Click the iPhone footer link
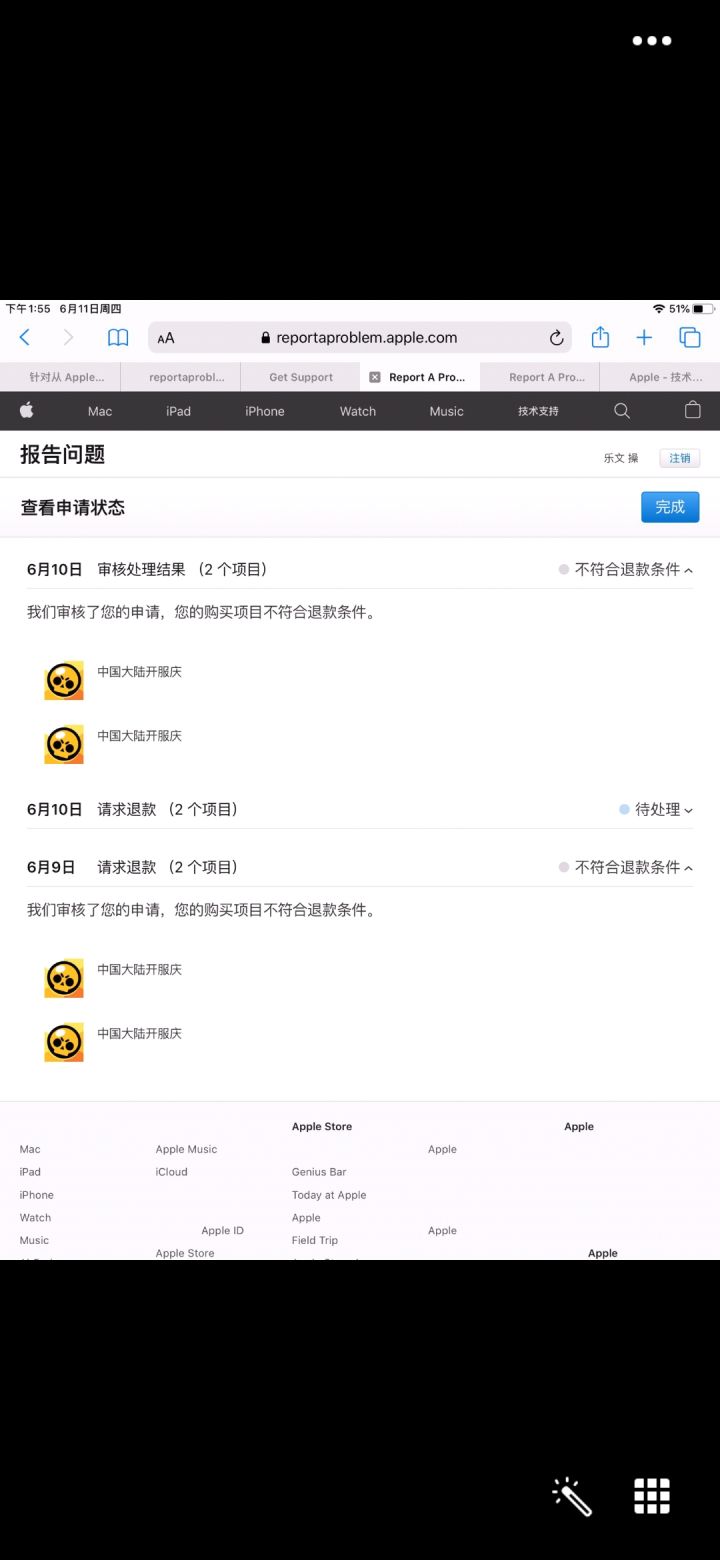The width and height of the screenshot is (720, 1560). click(37, 1195)
